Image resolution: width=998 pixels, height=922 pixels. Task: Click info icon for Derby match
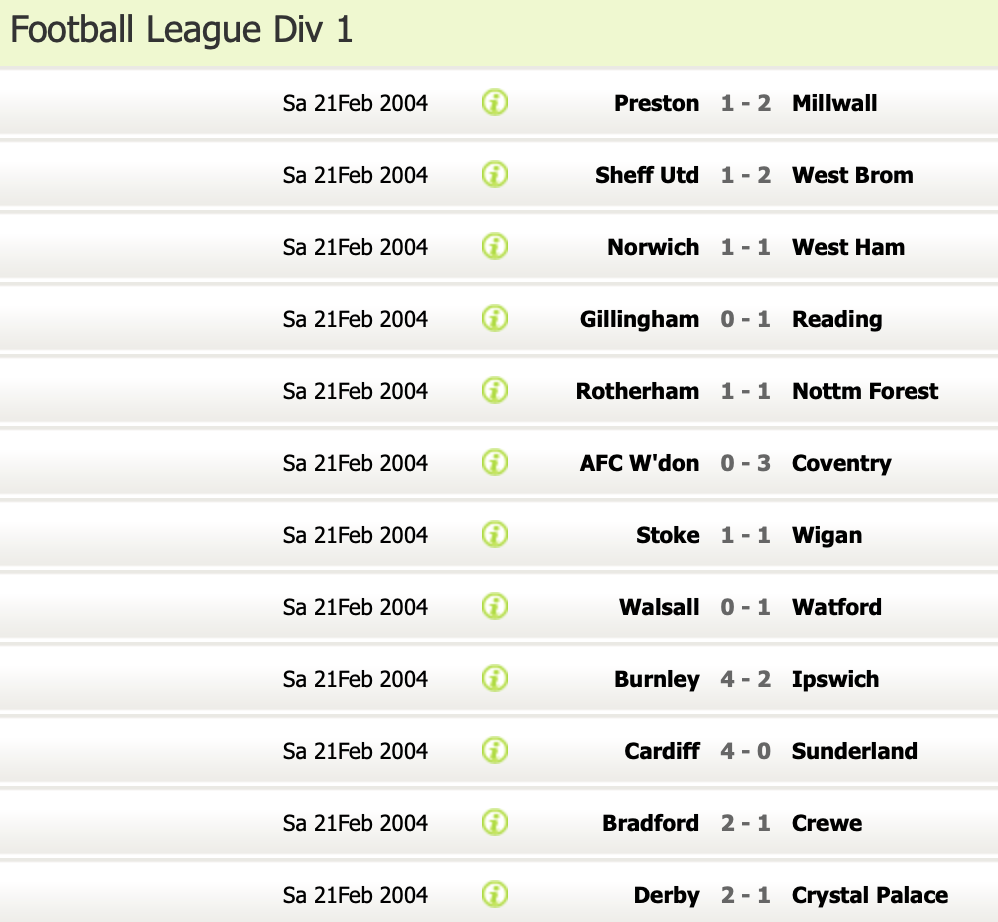point(495,894)
